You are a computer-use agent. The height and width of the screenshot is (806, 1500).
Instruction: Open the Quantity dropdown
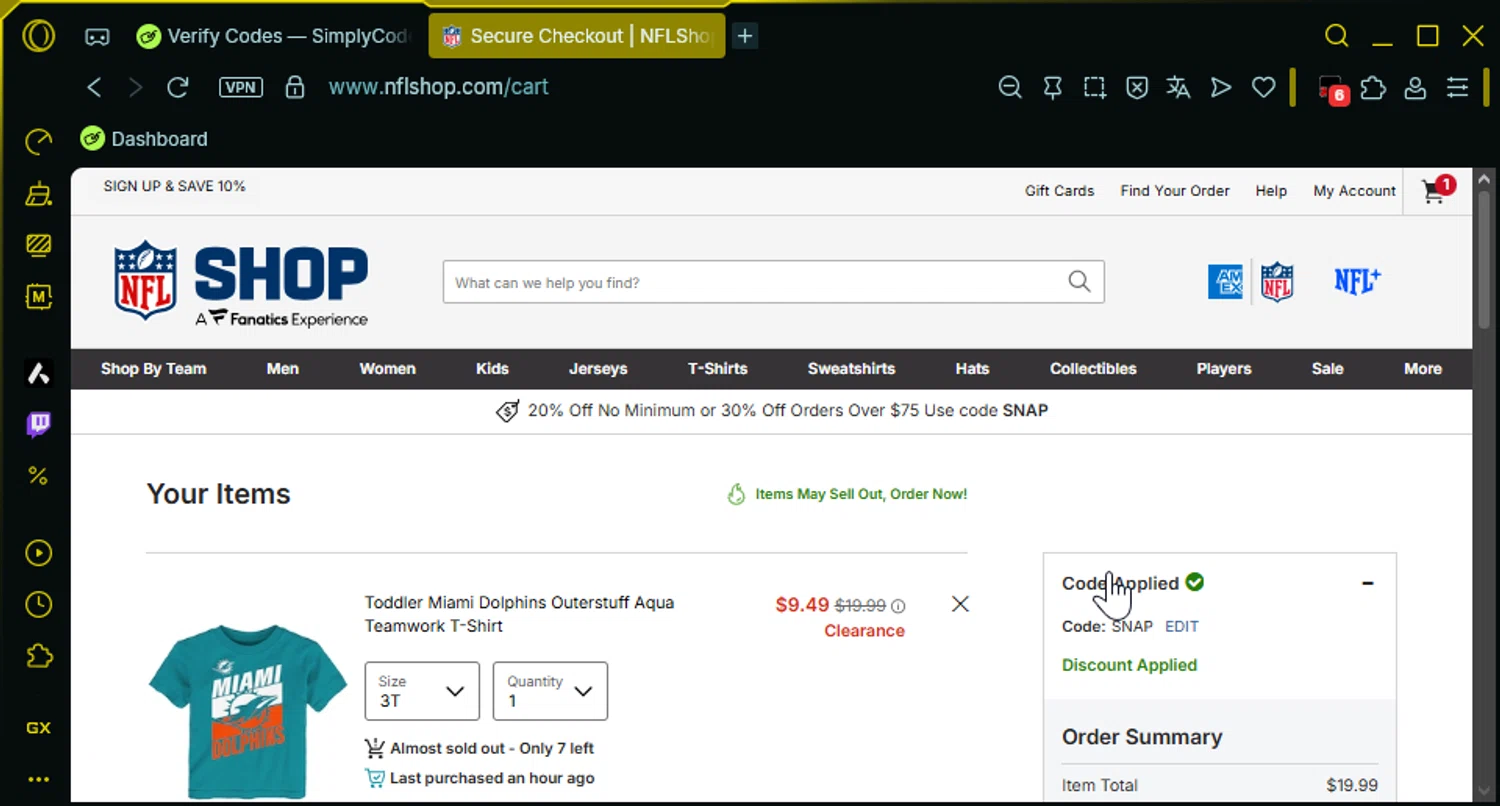coord(550,691)
